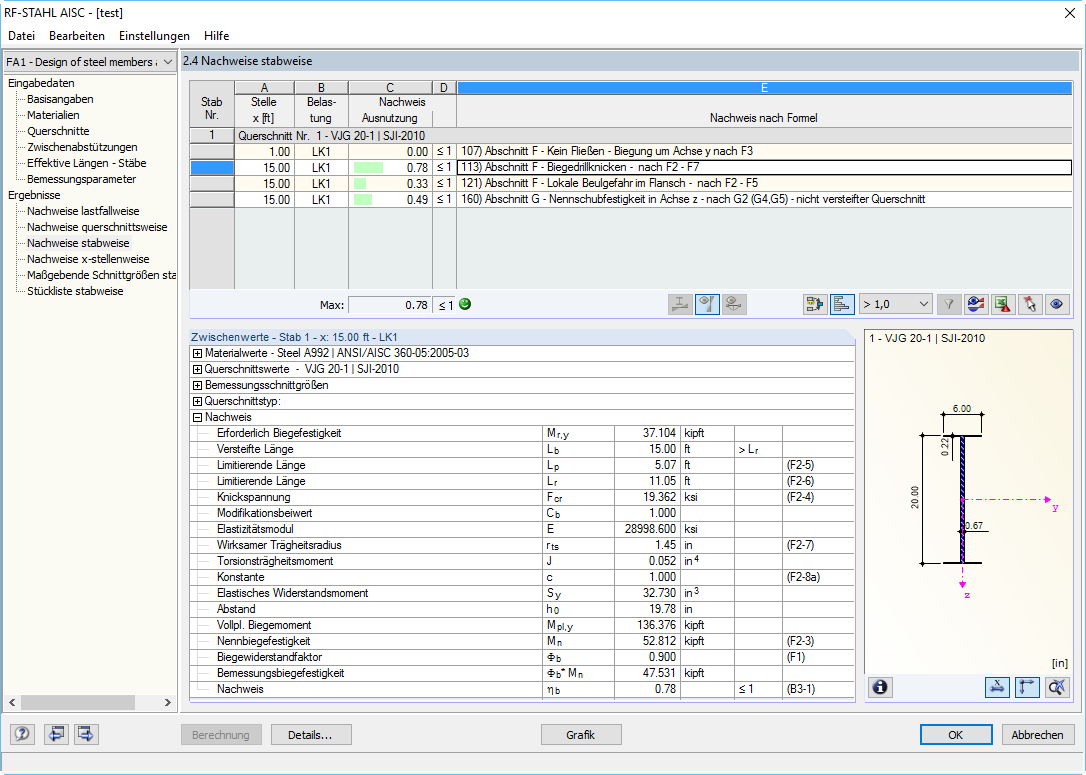Select the arrow pick icon near Excel export

(1029, 303)
